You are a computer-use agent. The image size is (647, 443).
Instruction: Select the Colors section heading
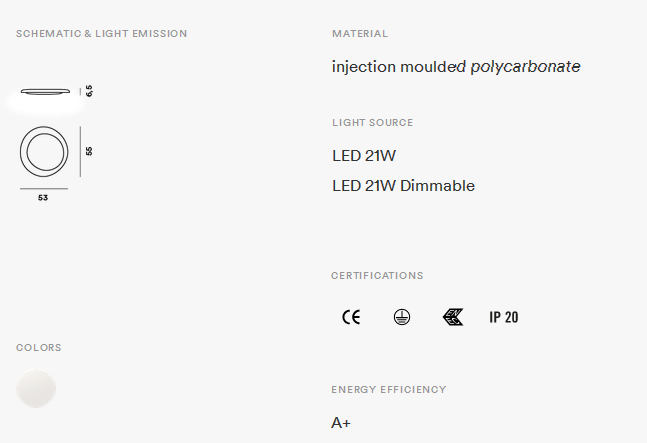(38, 348)
